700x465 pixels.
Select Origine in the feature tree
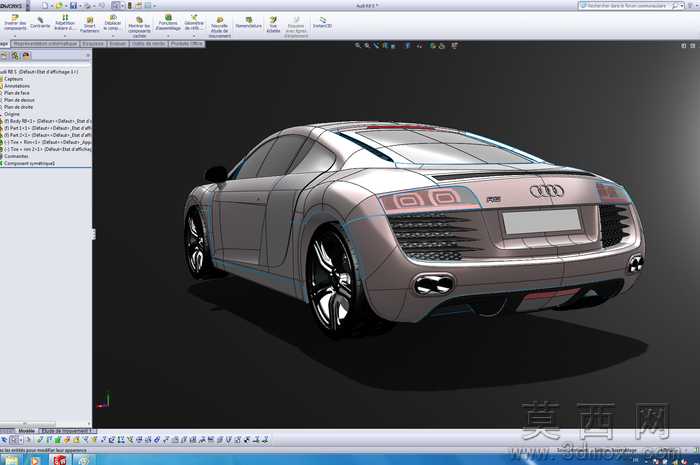point(12,114)
